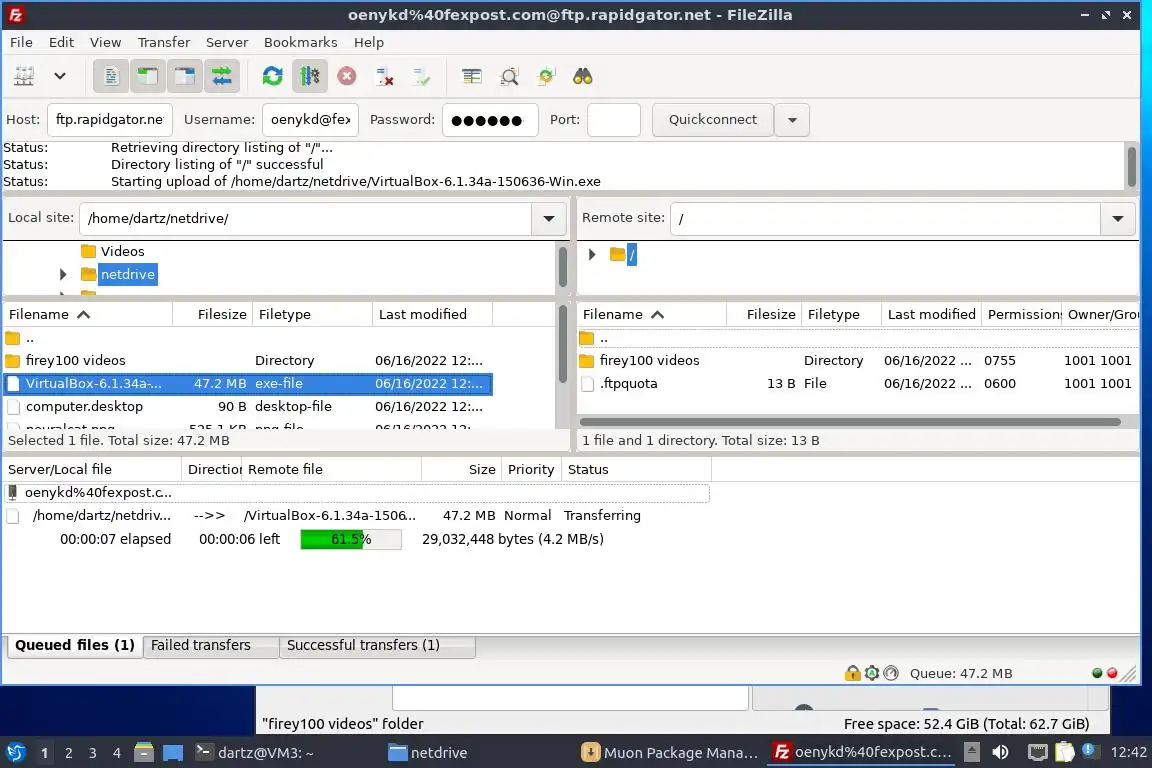This screenshot has width=1152, height=768.
Task: Cancel the current operation with red X
Action: (347, 76)
